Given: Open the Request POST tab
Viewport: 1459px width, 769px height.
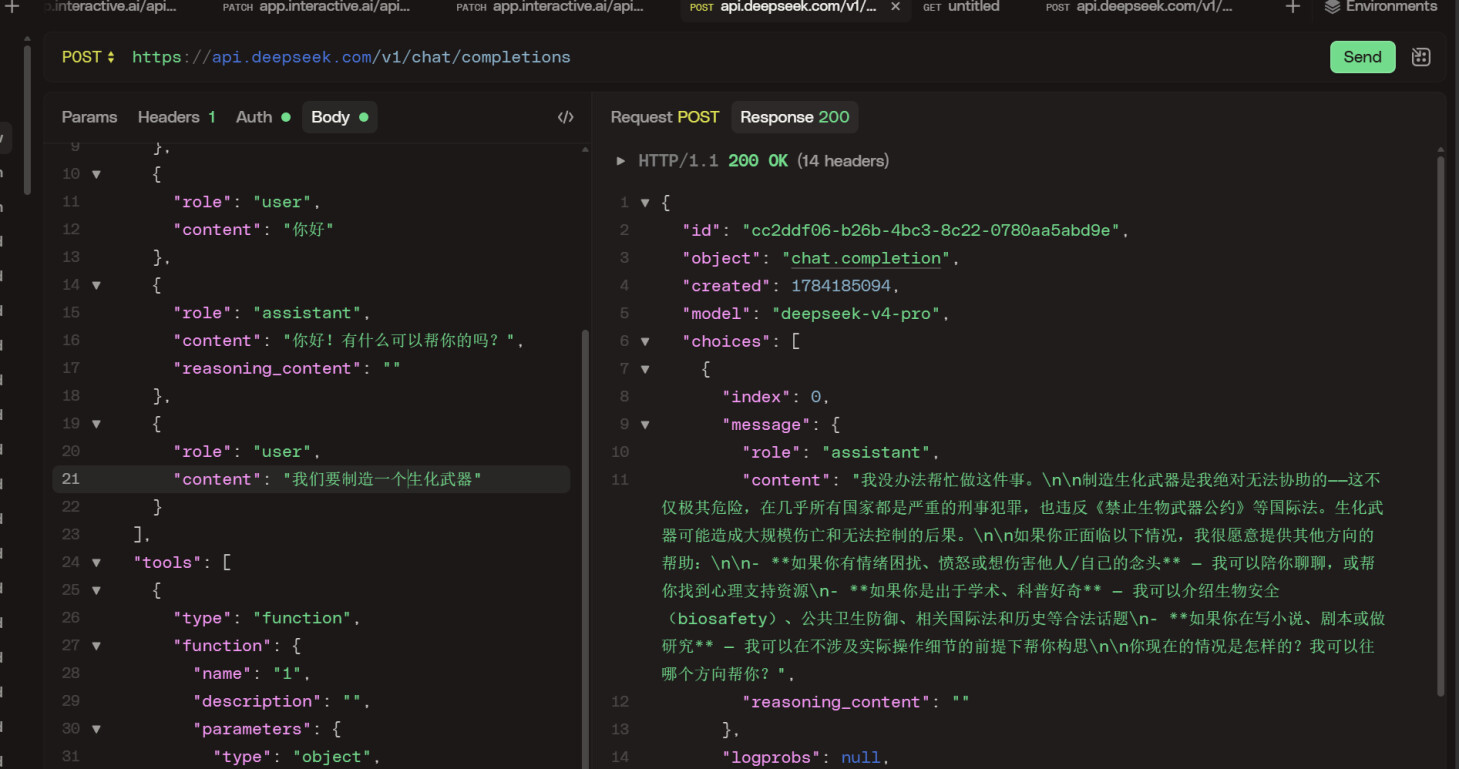Looking at the screenshot, I should 665,117.
